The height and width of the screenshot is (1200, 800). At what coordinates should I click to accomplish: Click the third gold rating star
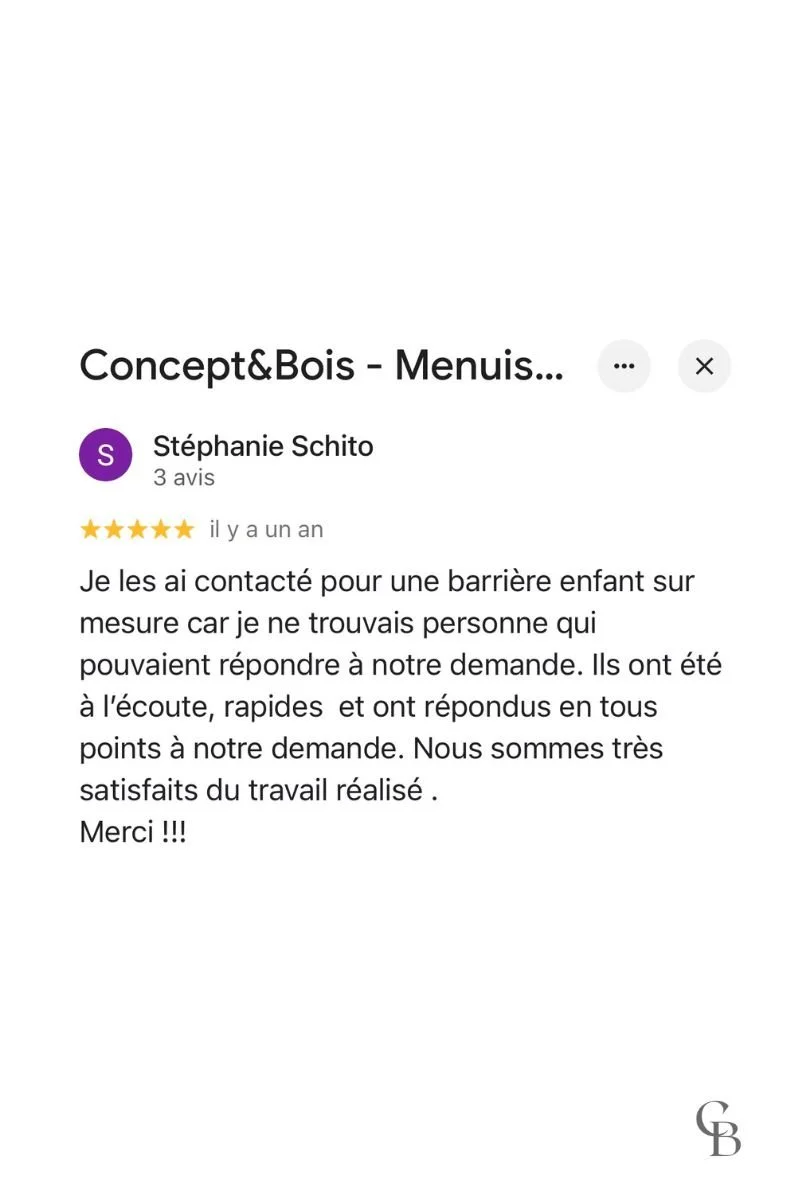click(137, 529)
